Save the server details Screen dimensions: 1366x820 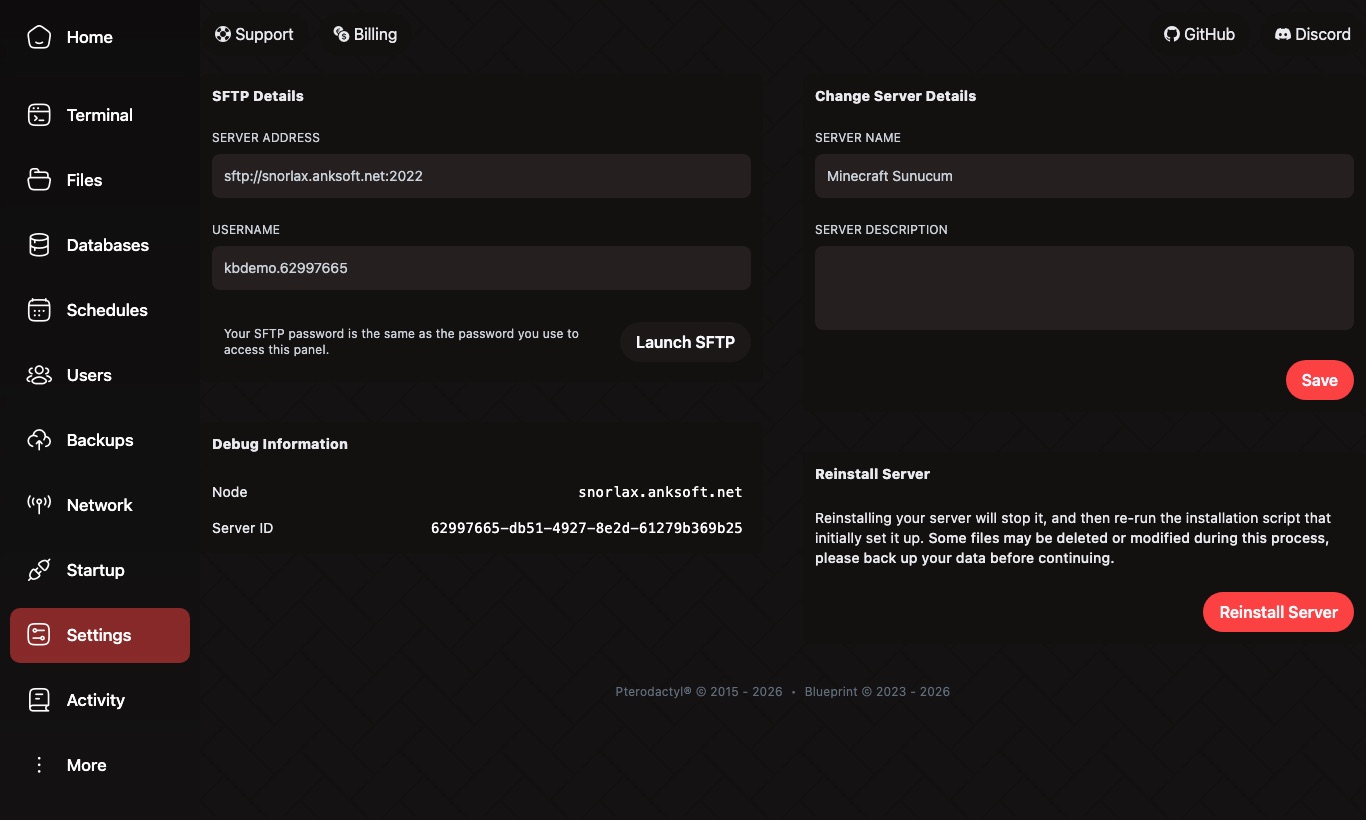click(x=1319, y=380)
